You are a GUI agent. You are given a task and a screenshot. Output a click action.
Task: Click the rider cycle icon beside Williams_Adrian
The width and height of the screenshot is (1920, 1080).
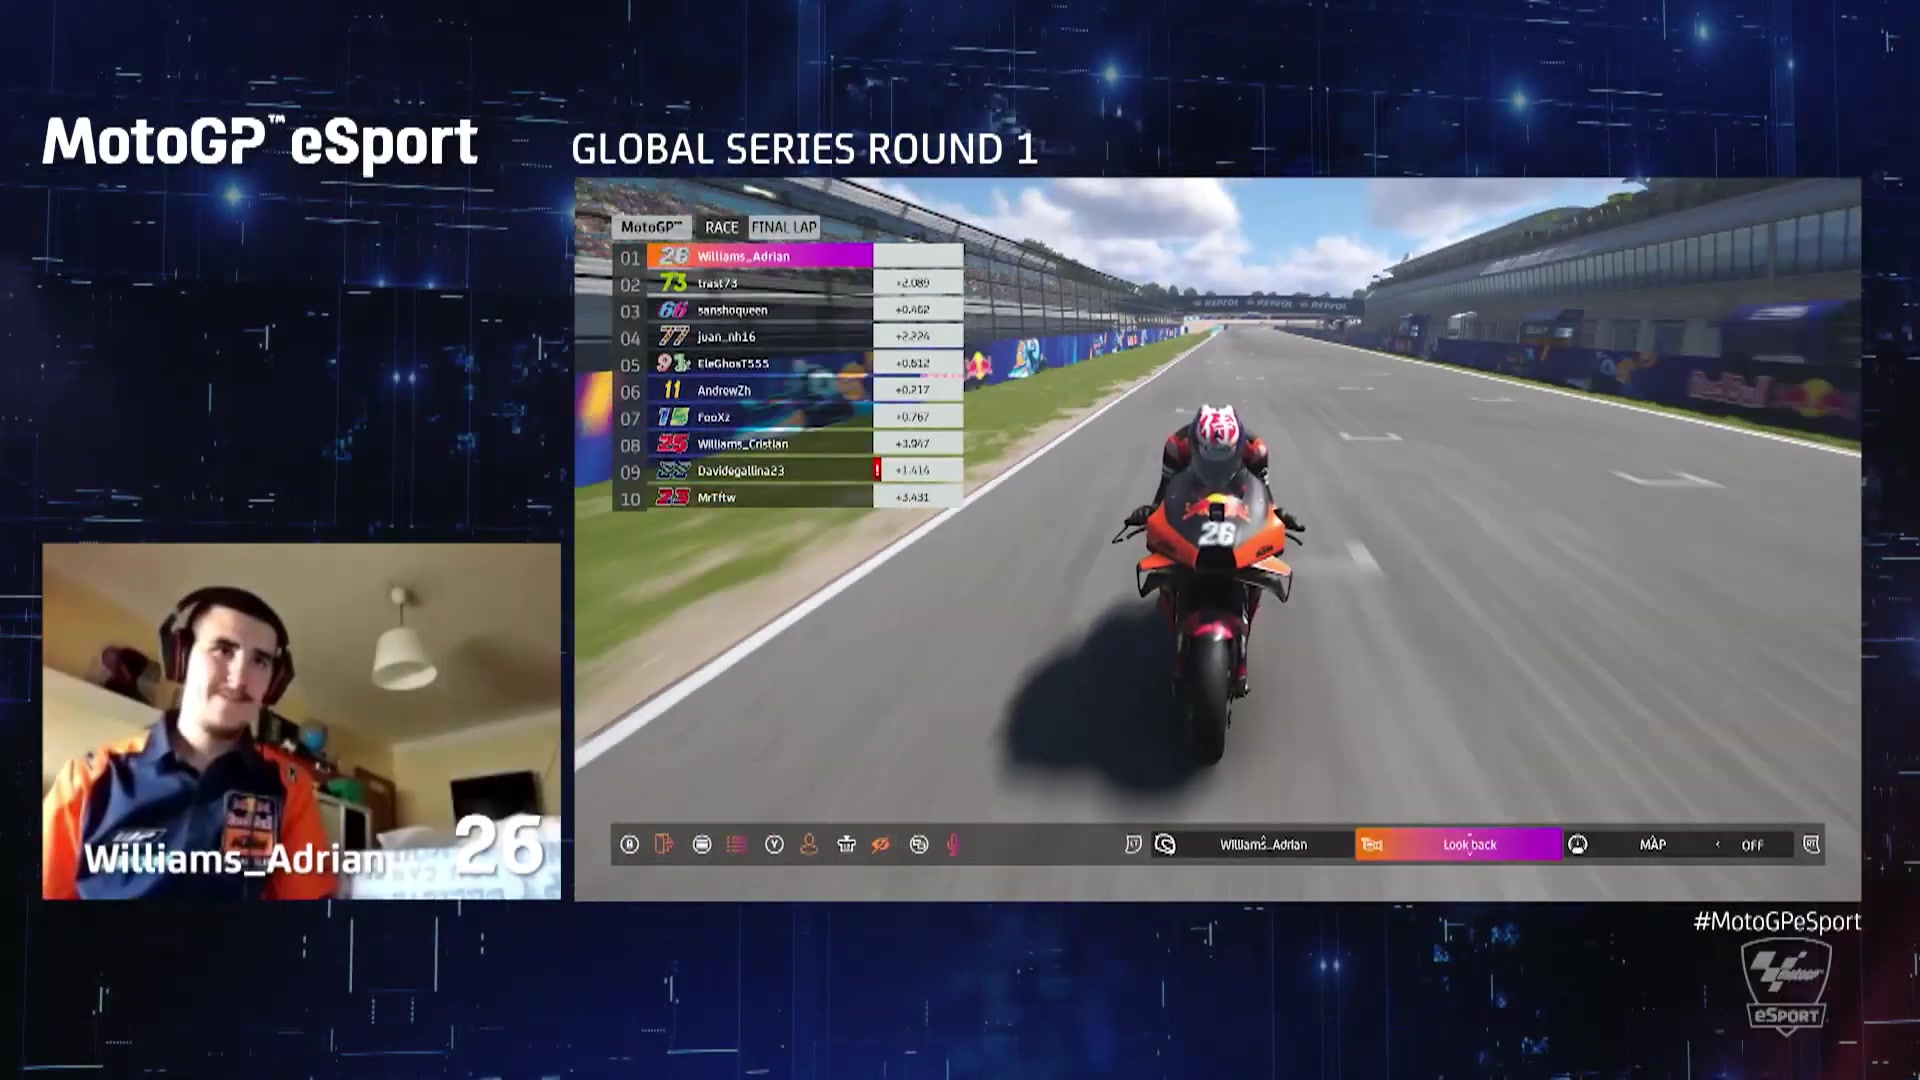1165,845
